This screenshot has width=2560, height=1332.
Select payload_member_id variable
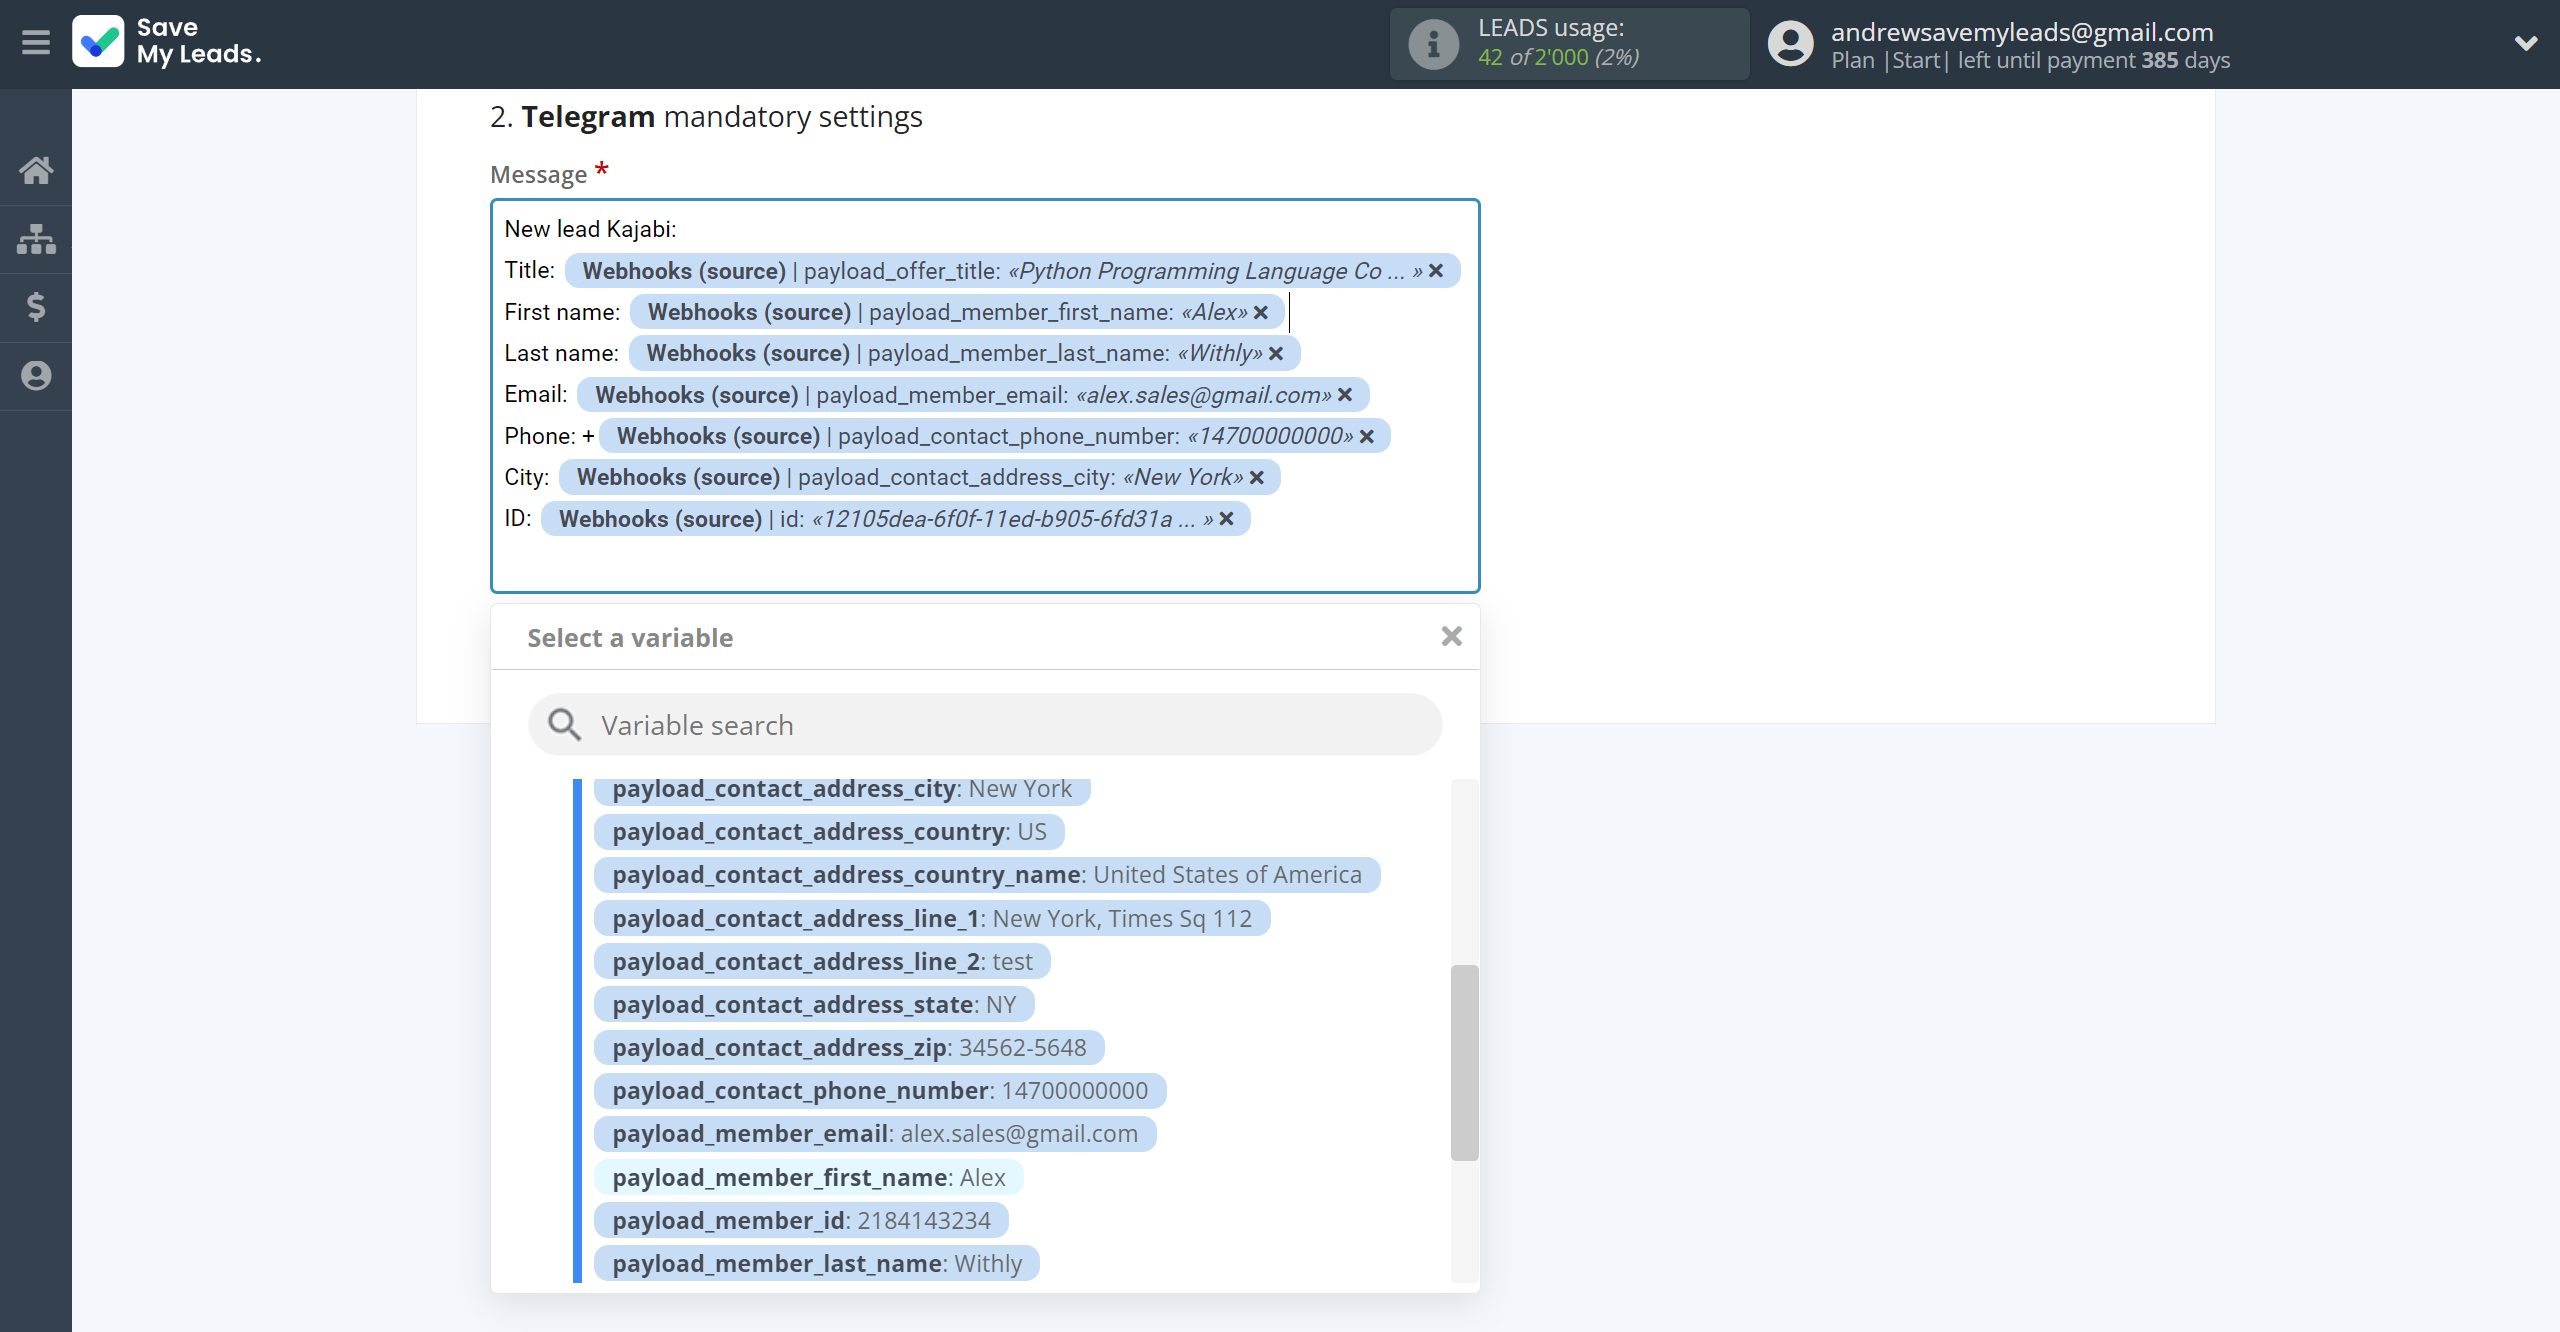801,1221
